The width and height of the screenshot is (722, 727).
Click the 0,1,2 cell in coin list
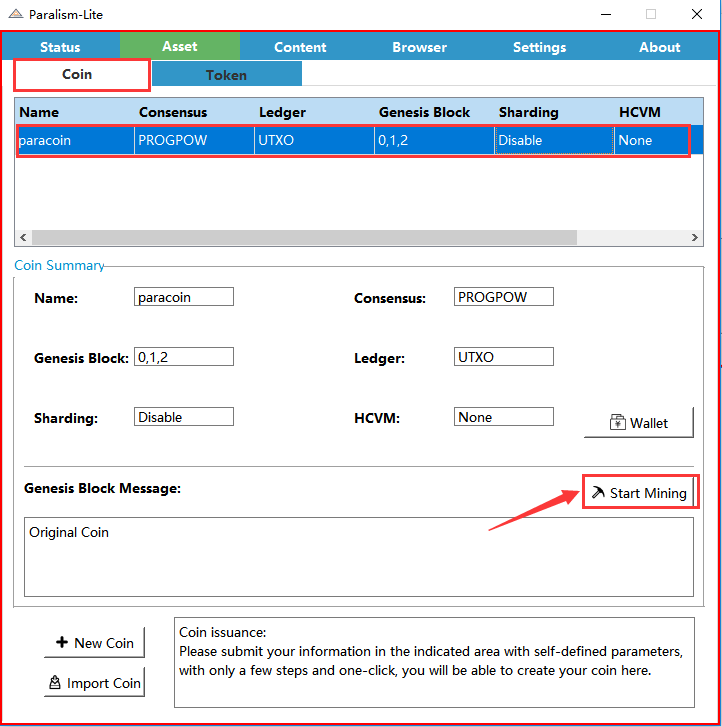[434, 140]
